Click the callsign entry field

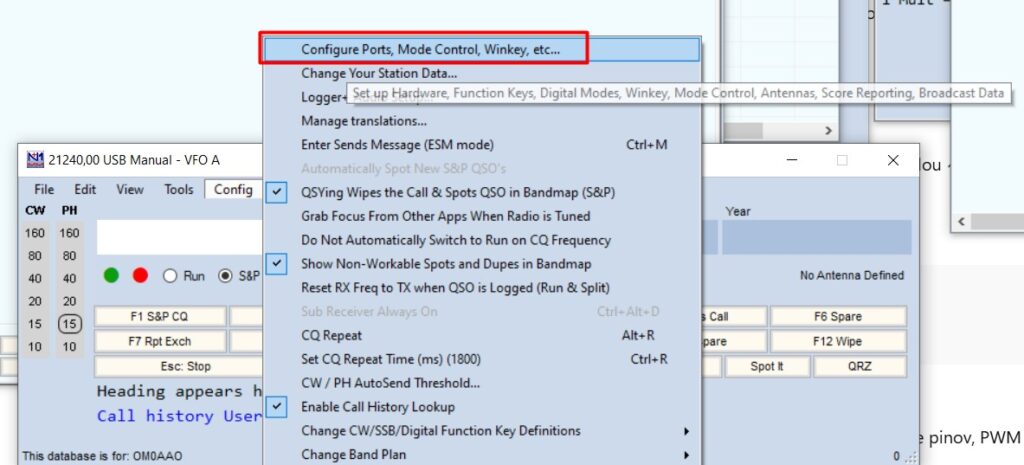(x=180, y=237)
